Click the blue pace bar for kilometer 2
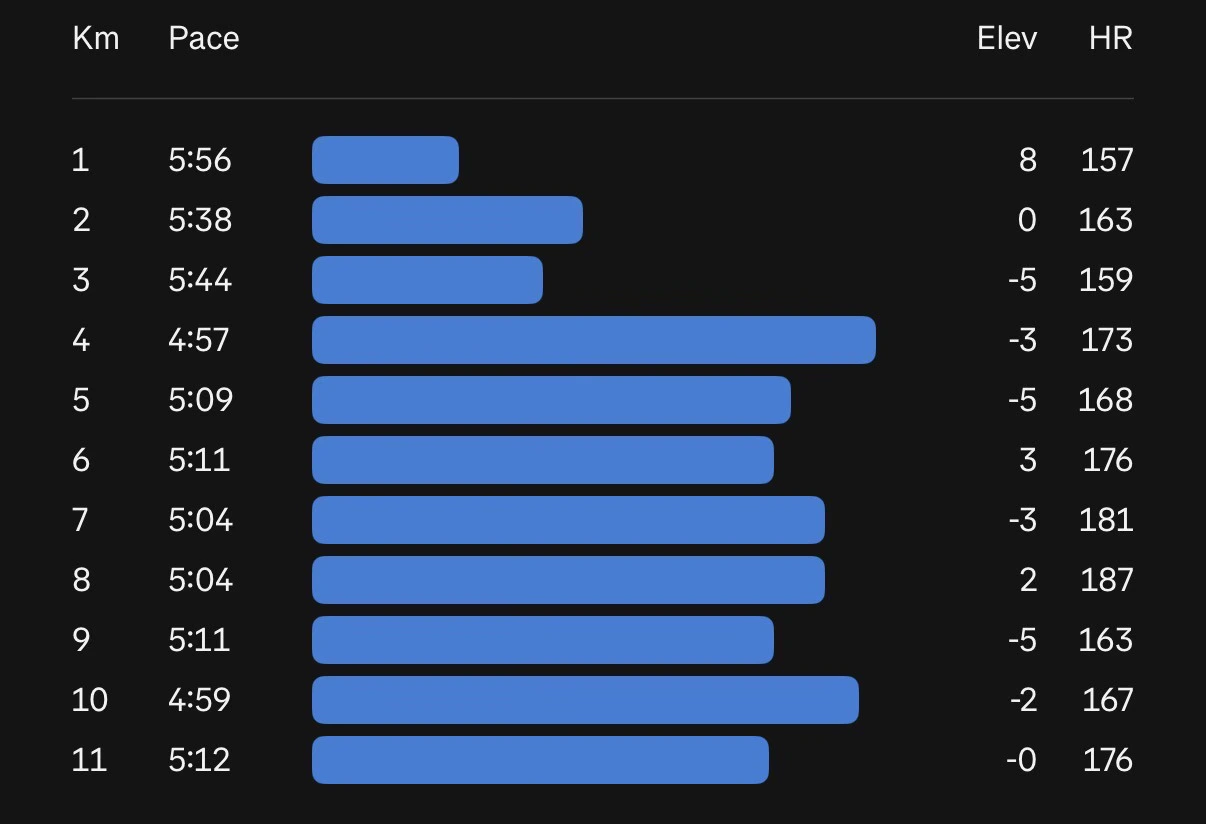1206x824 pixels. (x=447, y=220)
